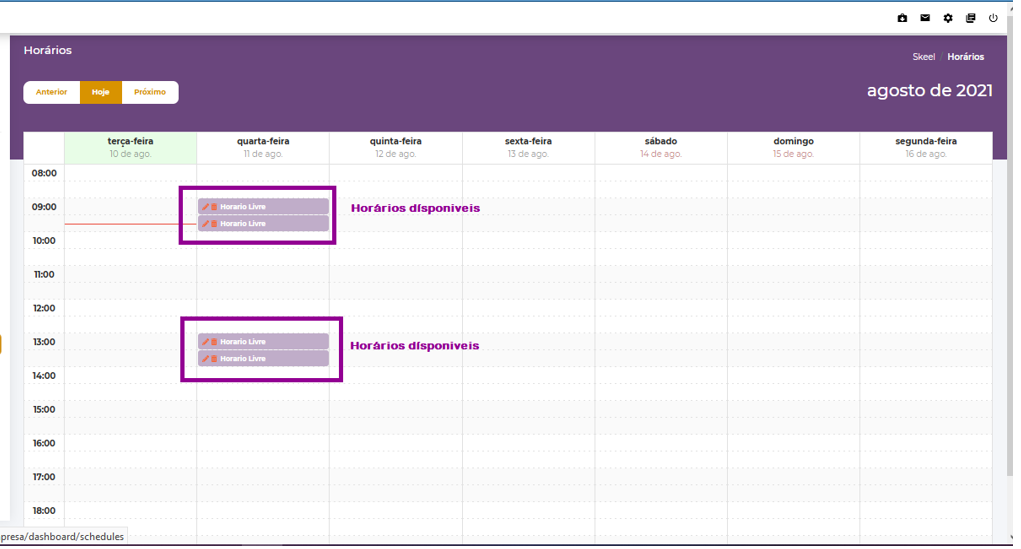
Task: Open messages via the envelope icon
Action: tap(925, 18)
